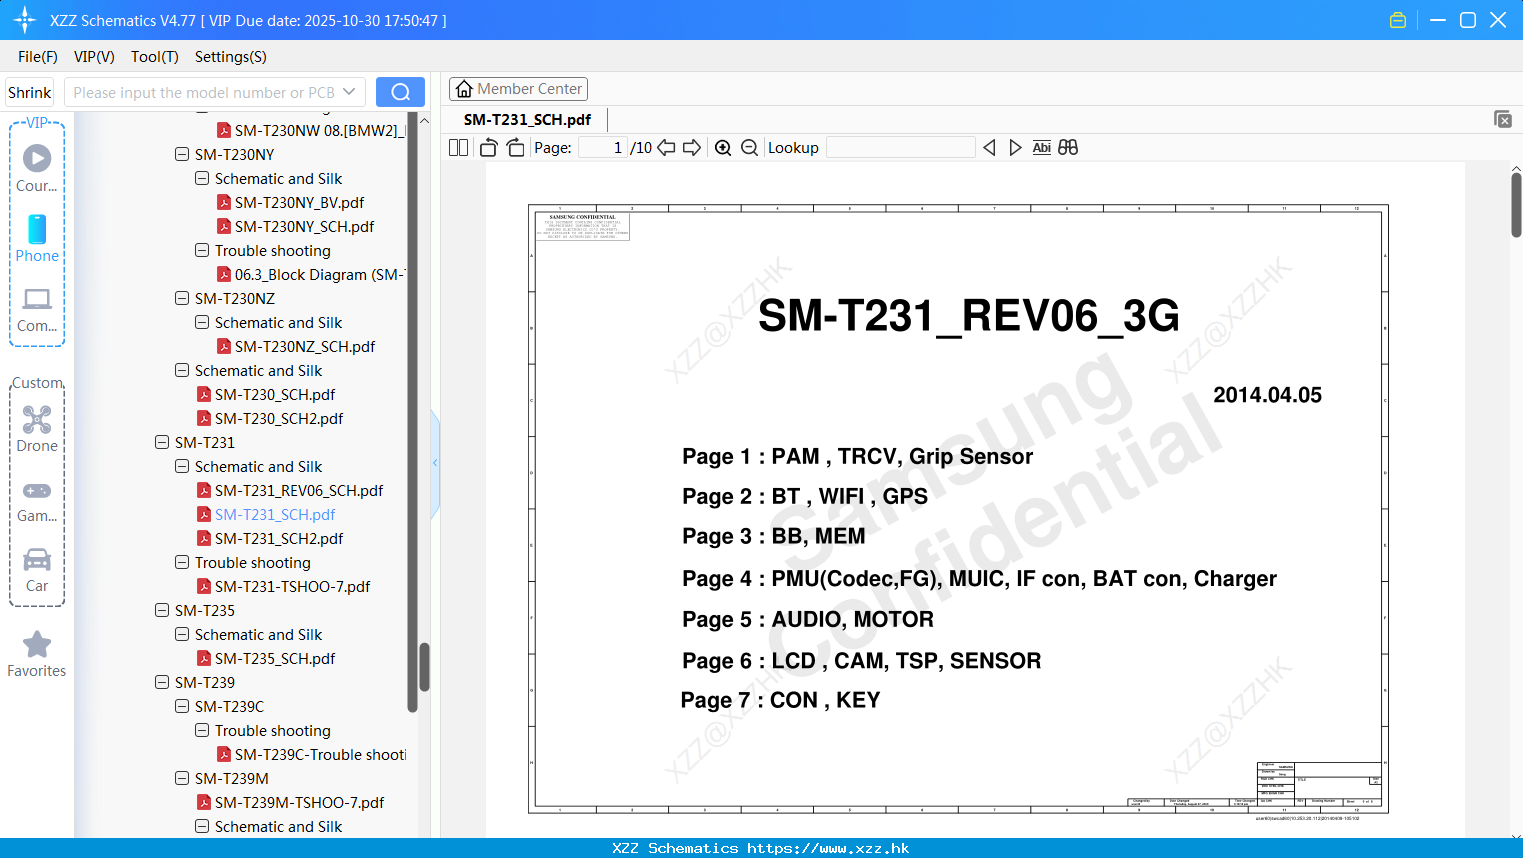Open the model number dropdown arrow
This screenshot has height=858, width=1523.
pos(349,92)
